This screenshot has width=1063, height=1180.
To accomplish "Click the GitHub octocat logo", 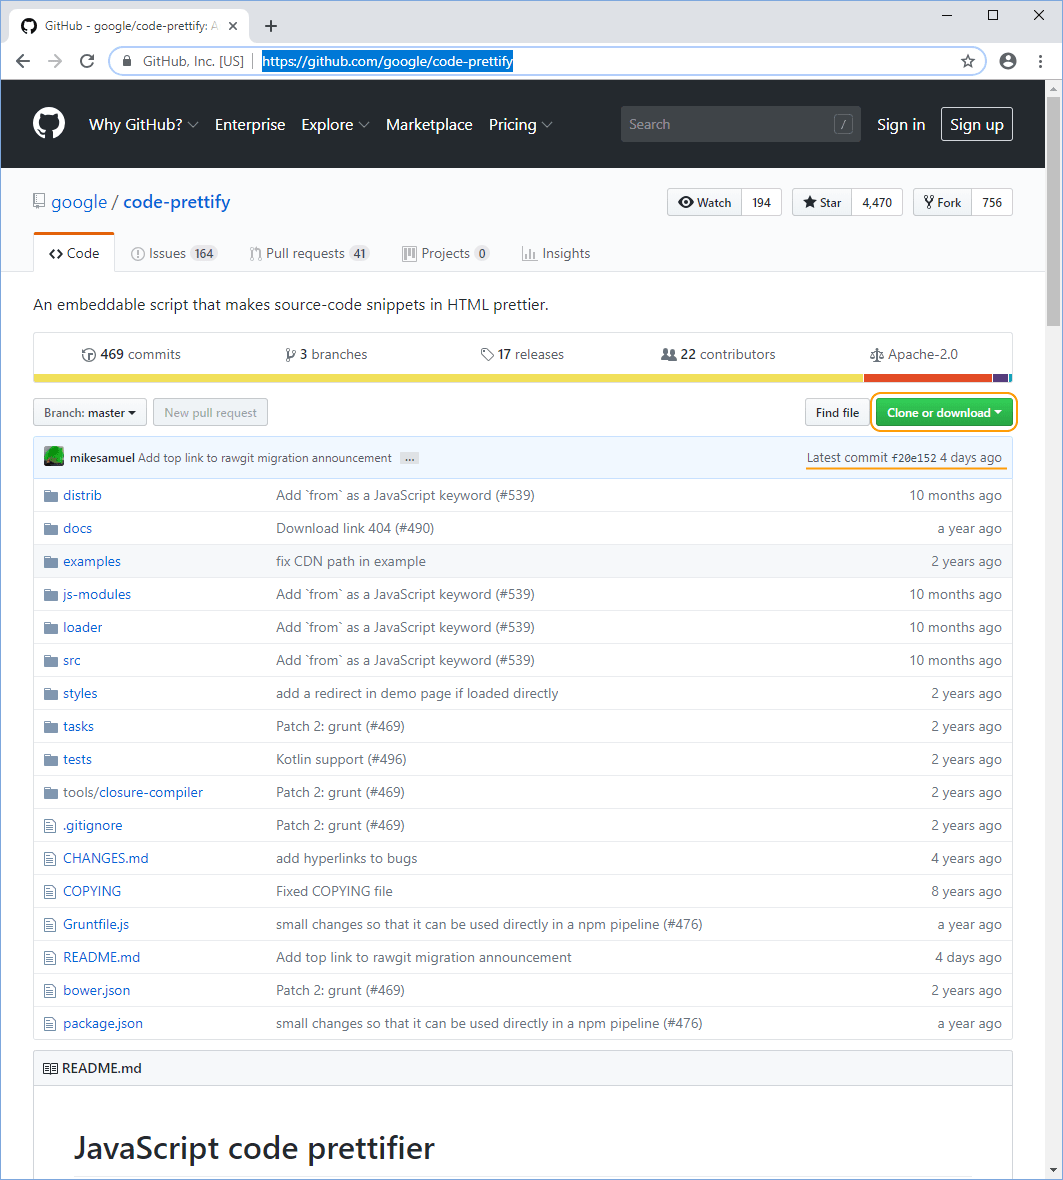I will click(x=49, y=123).
